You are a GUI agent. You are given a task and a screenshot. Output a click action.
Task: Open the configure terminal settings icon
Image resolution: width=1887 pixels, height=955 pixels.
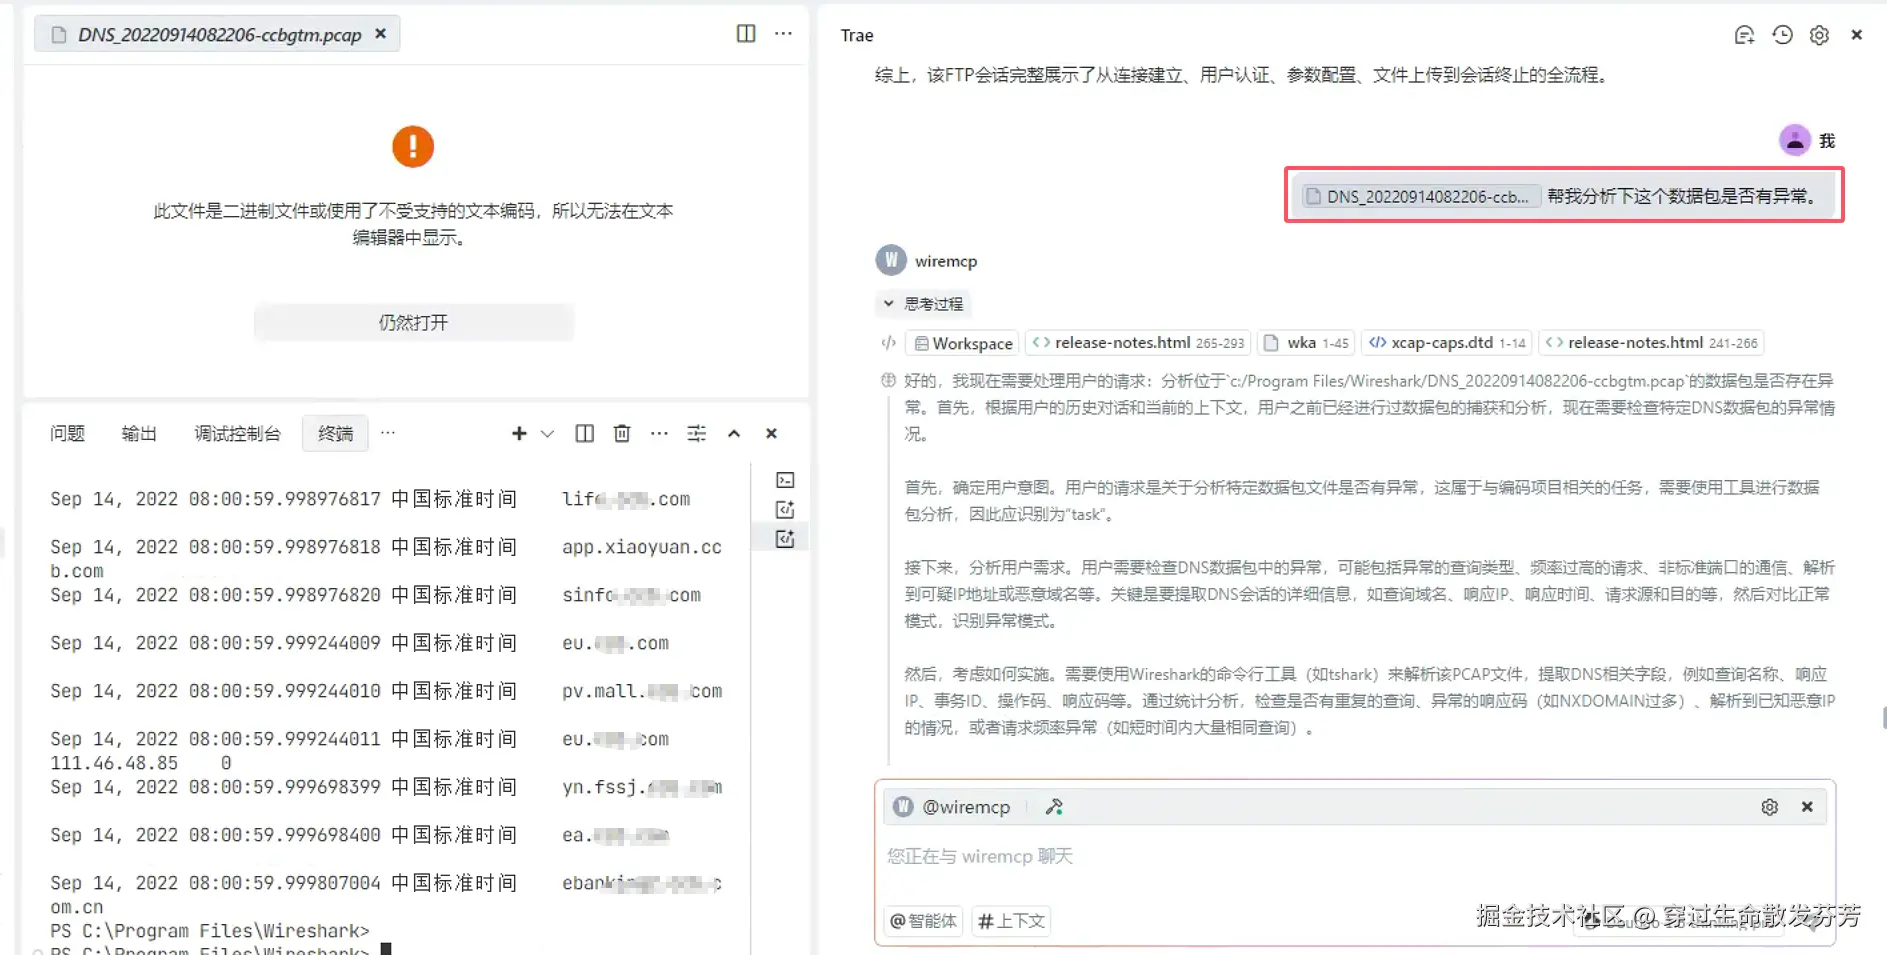point(697,433)
